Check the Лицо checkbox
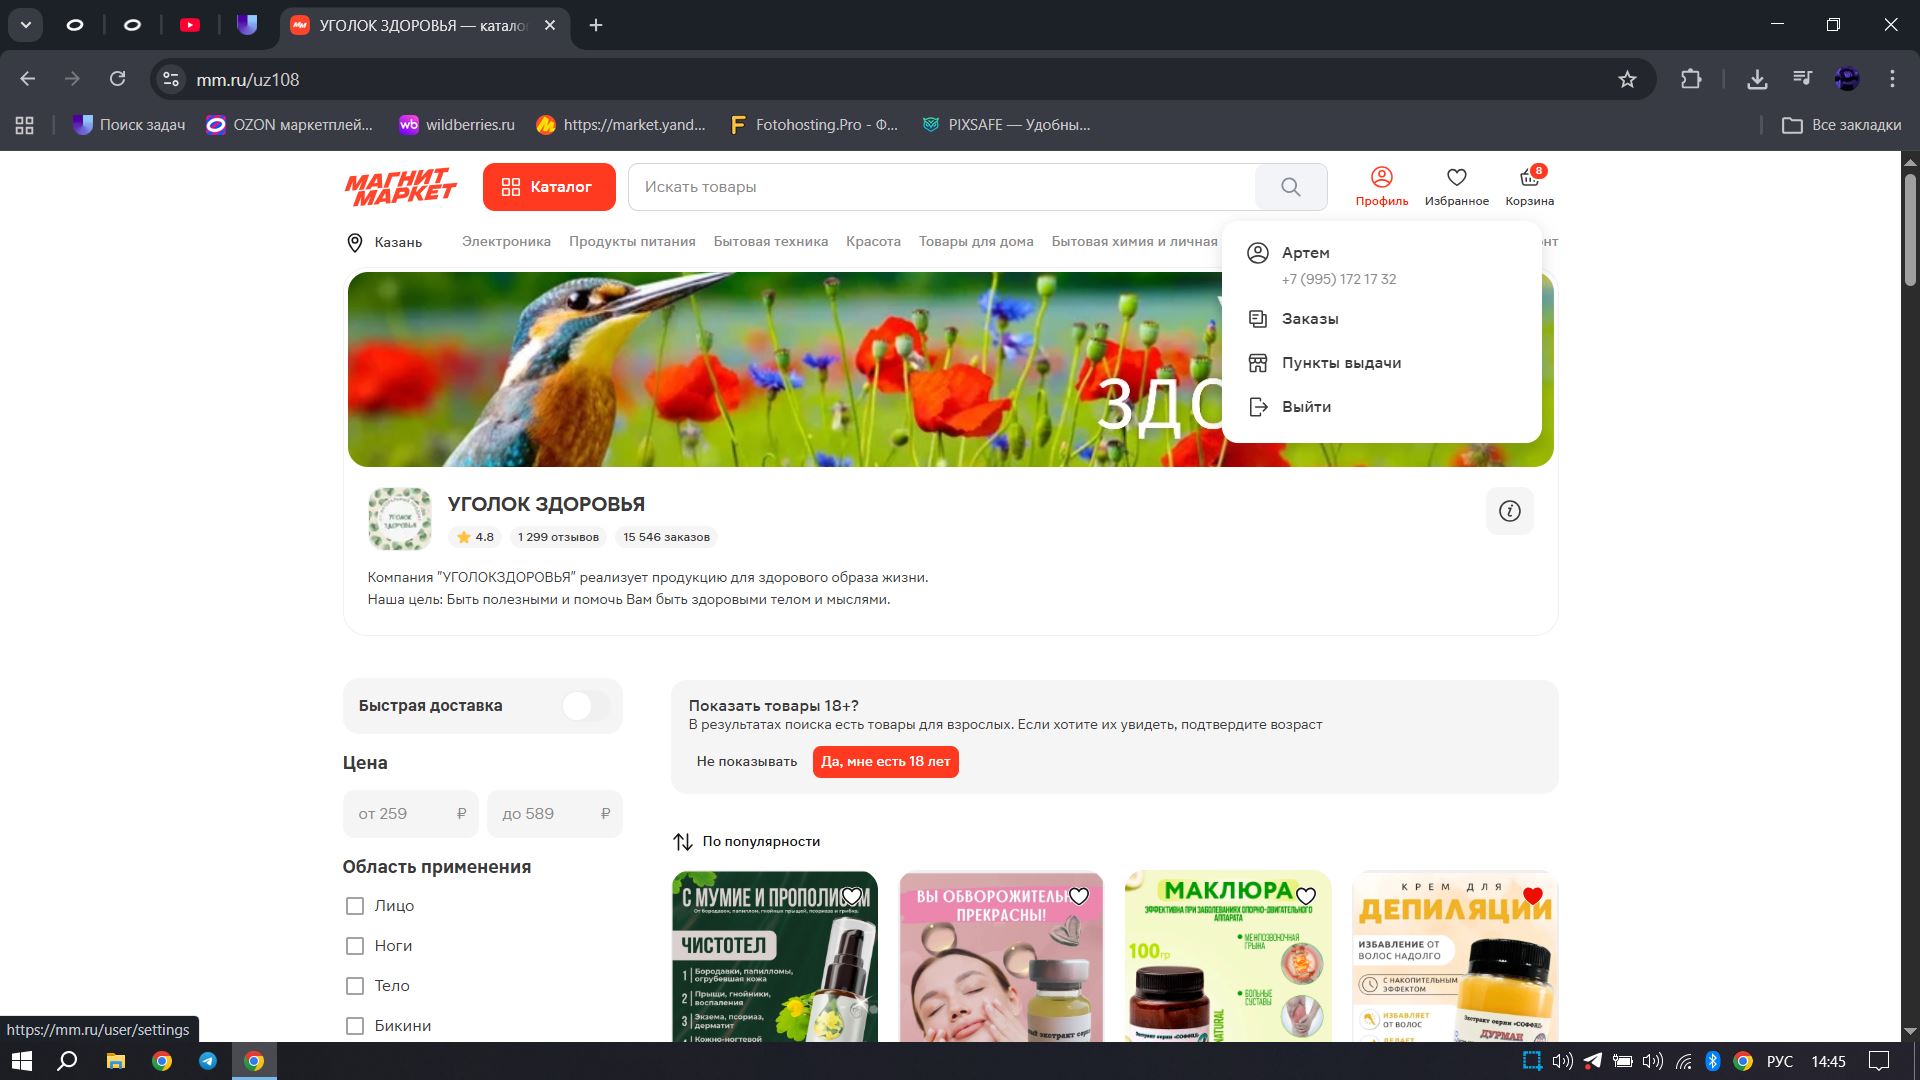The image size is (1920, 1080). coord(355,906)
